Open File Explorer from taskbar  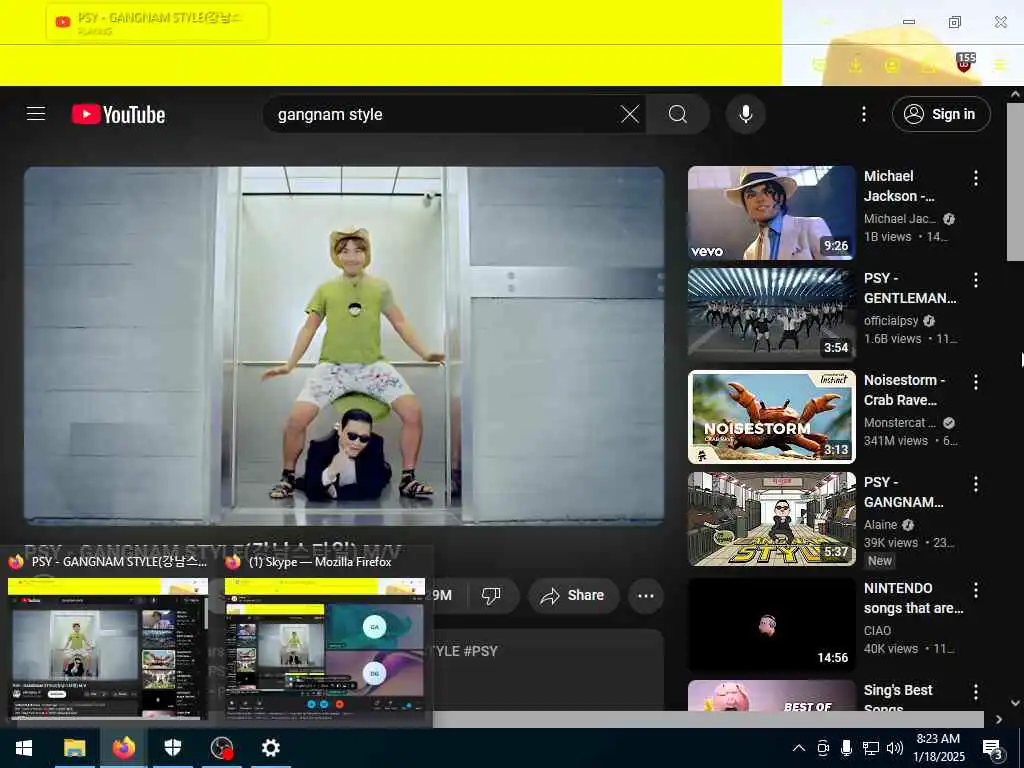click(x=74, y=748)
